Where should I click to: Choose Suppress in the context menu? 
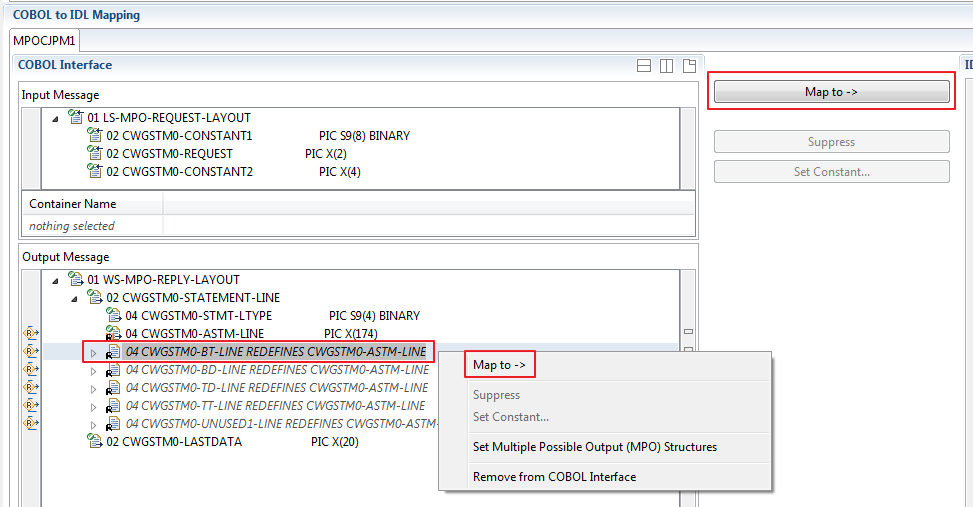click(x=496, y=395)
